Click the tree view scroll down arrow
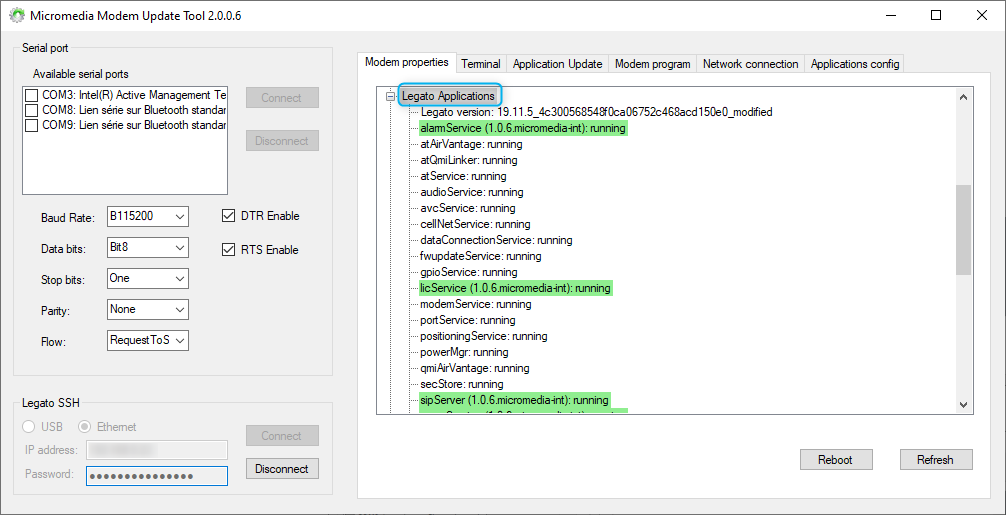1006x515 pixels. click(x=963, y=405)
